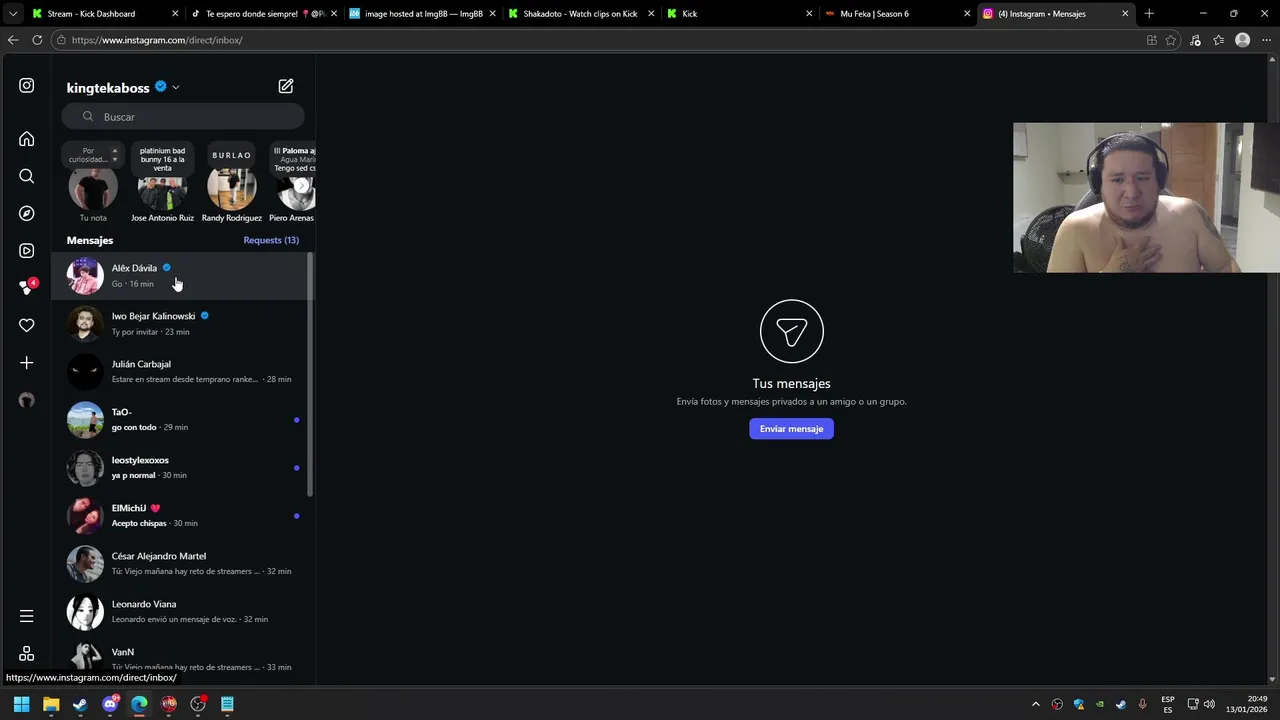Switch to the plain Kick tab

pos(738,14)
